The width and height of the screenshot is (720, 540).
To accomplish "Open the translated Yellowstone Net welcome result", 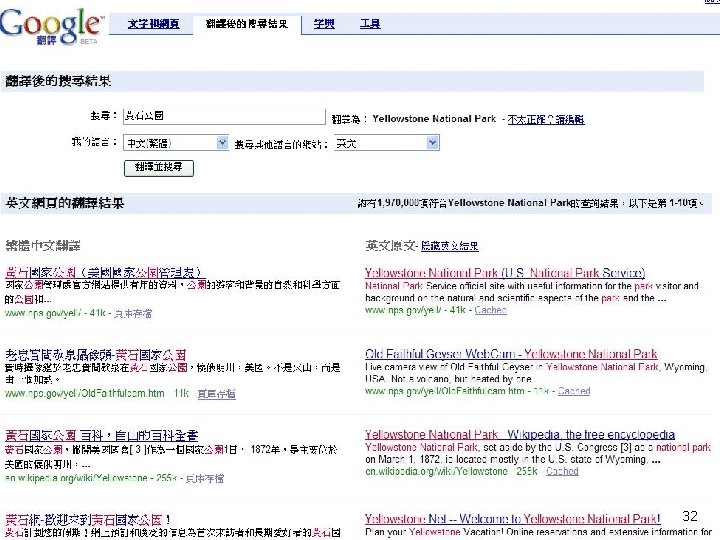I will [88, 520].
